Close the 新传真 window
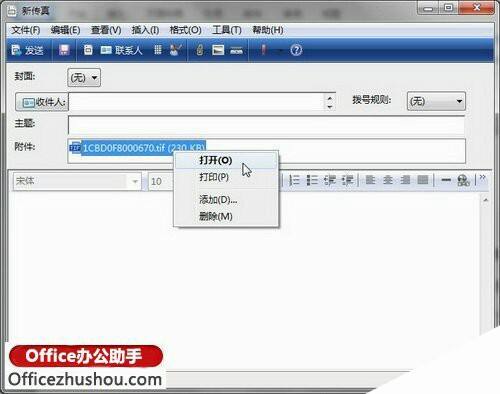500x394 pixels. coord(477,8)
